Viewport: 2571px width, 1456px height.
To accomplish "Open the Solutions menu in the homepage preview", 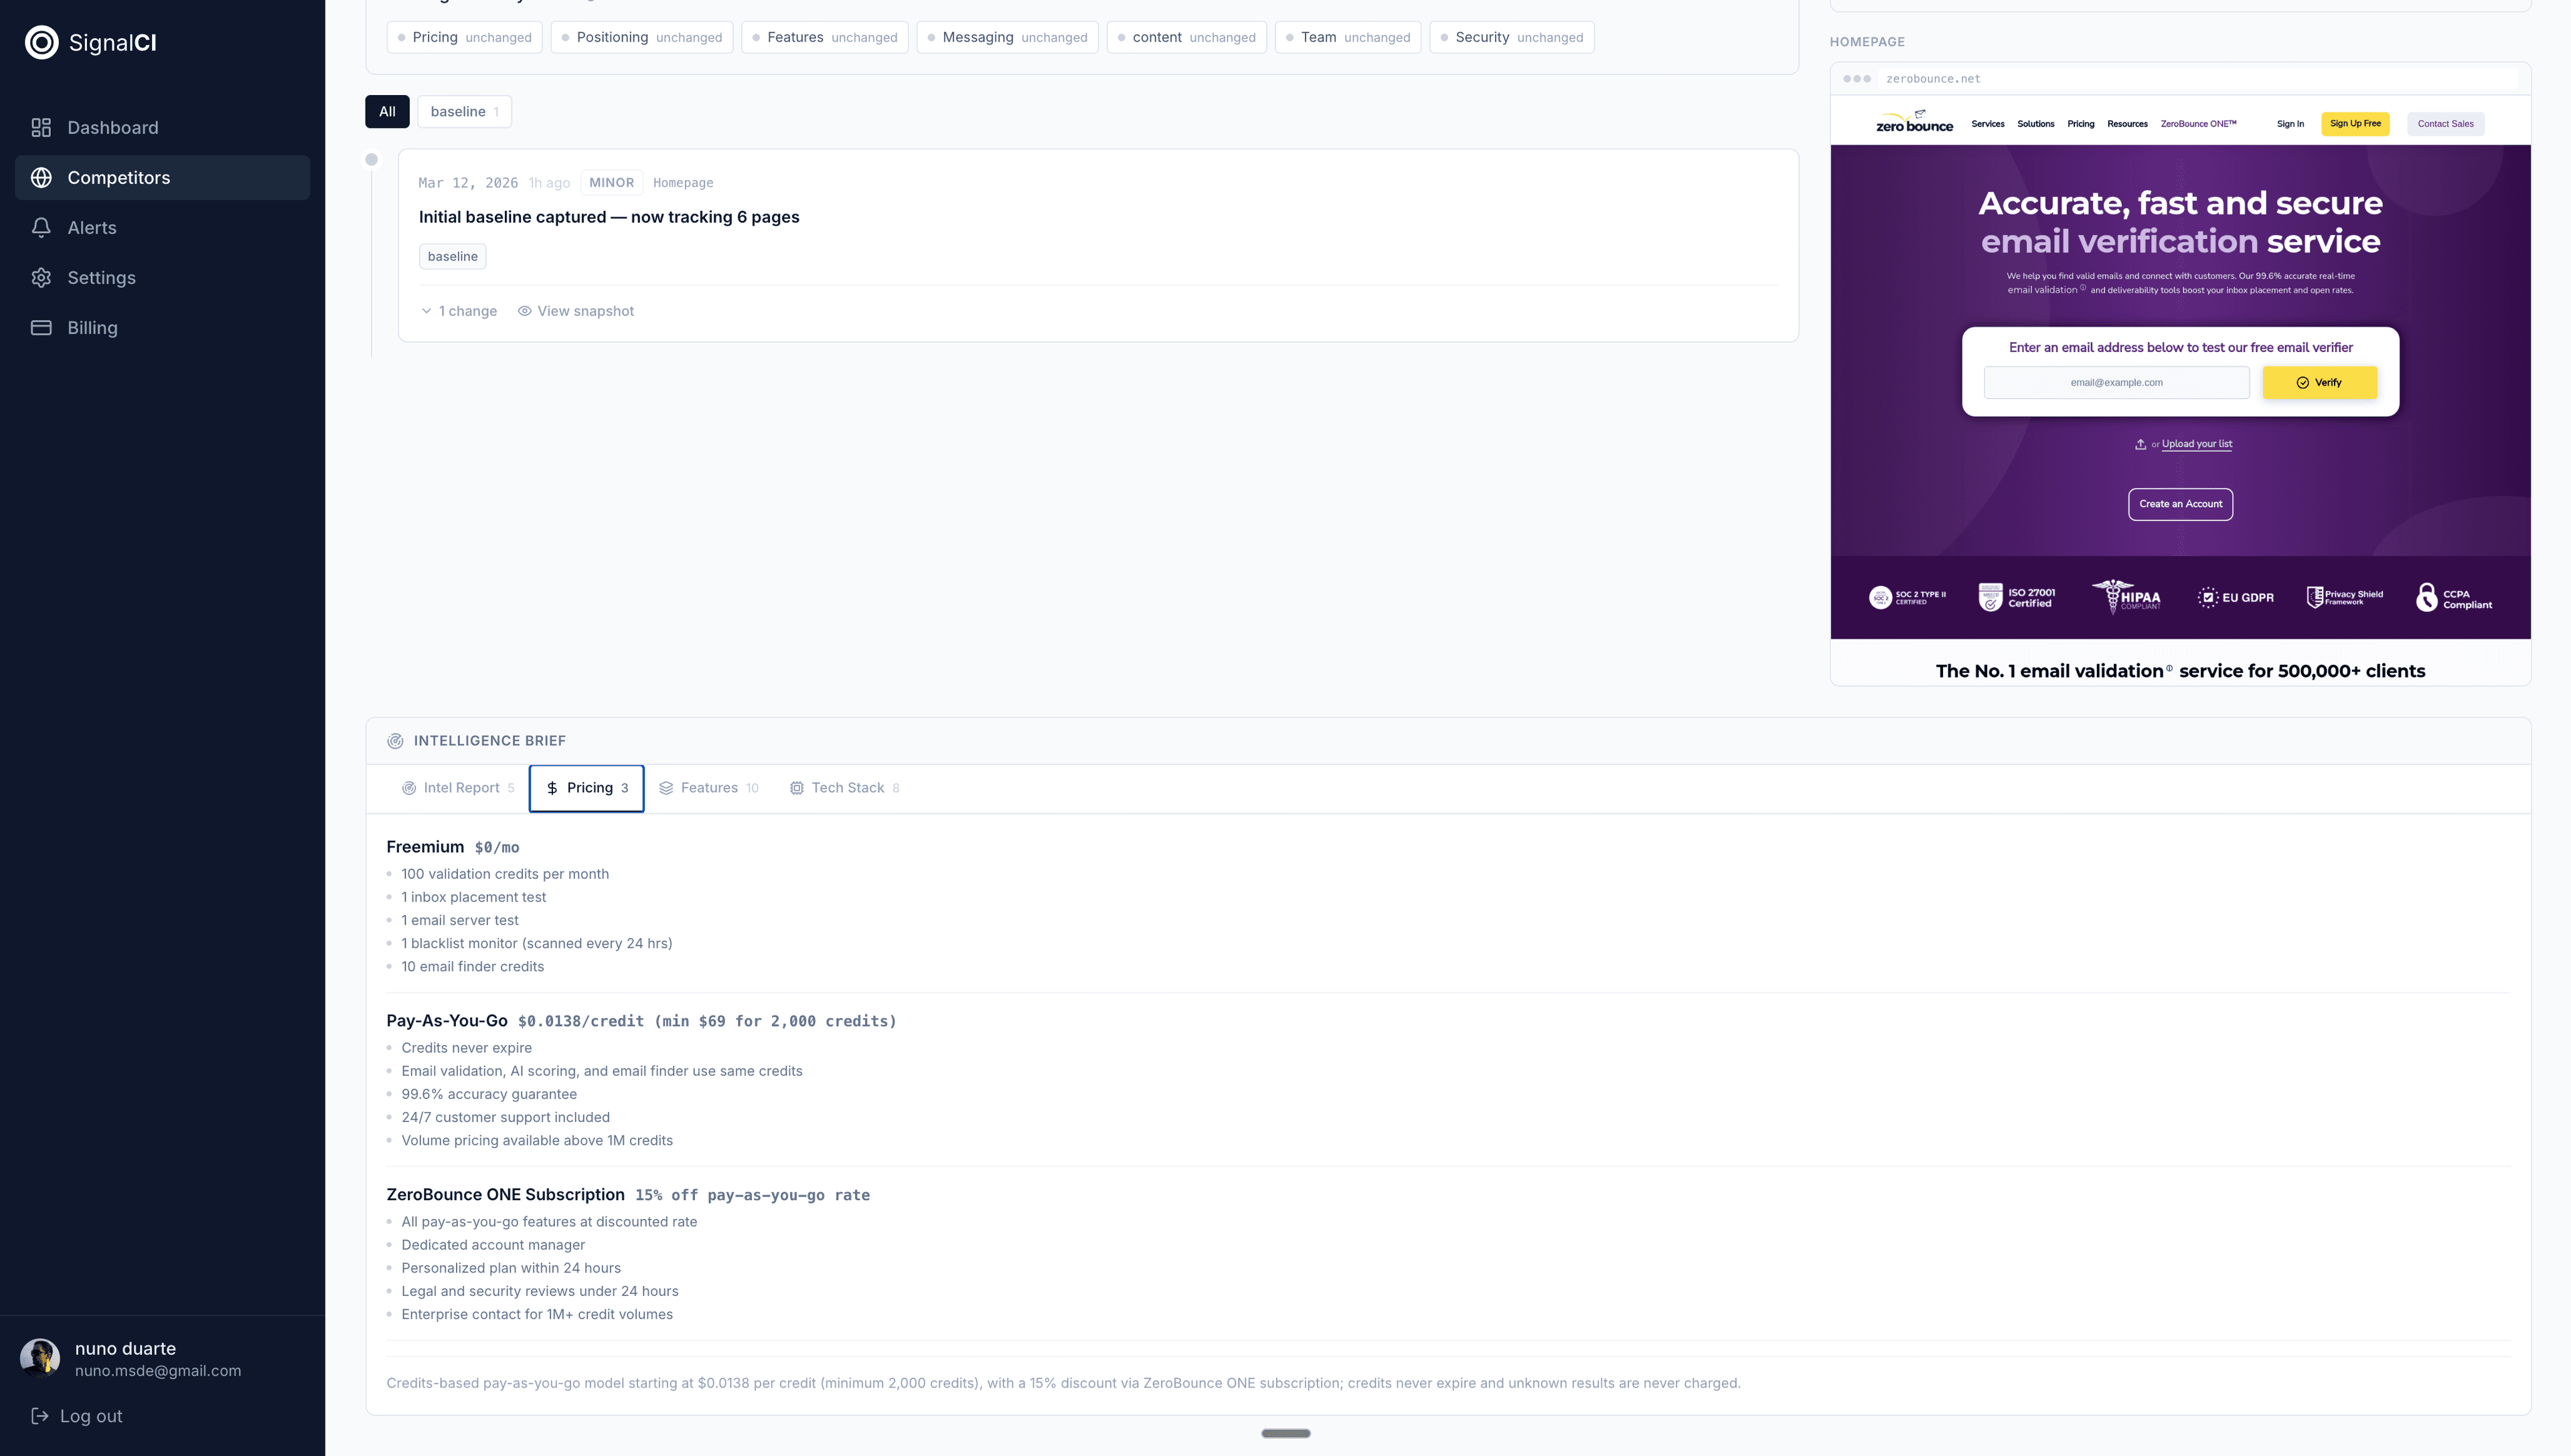I will point(2035,124).
